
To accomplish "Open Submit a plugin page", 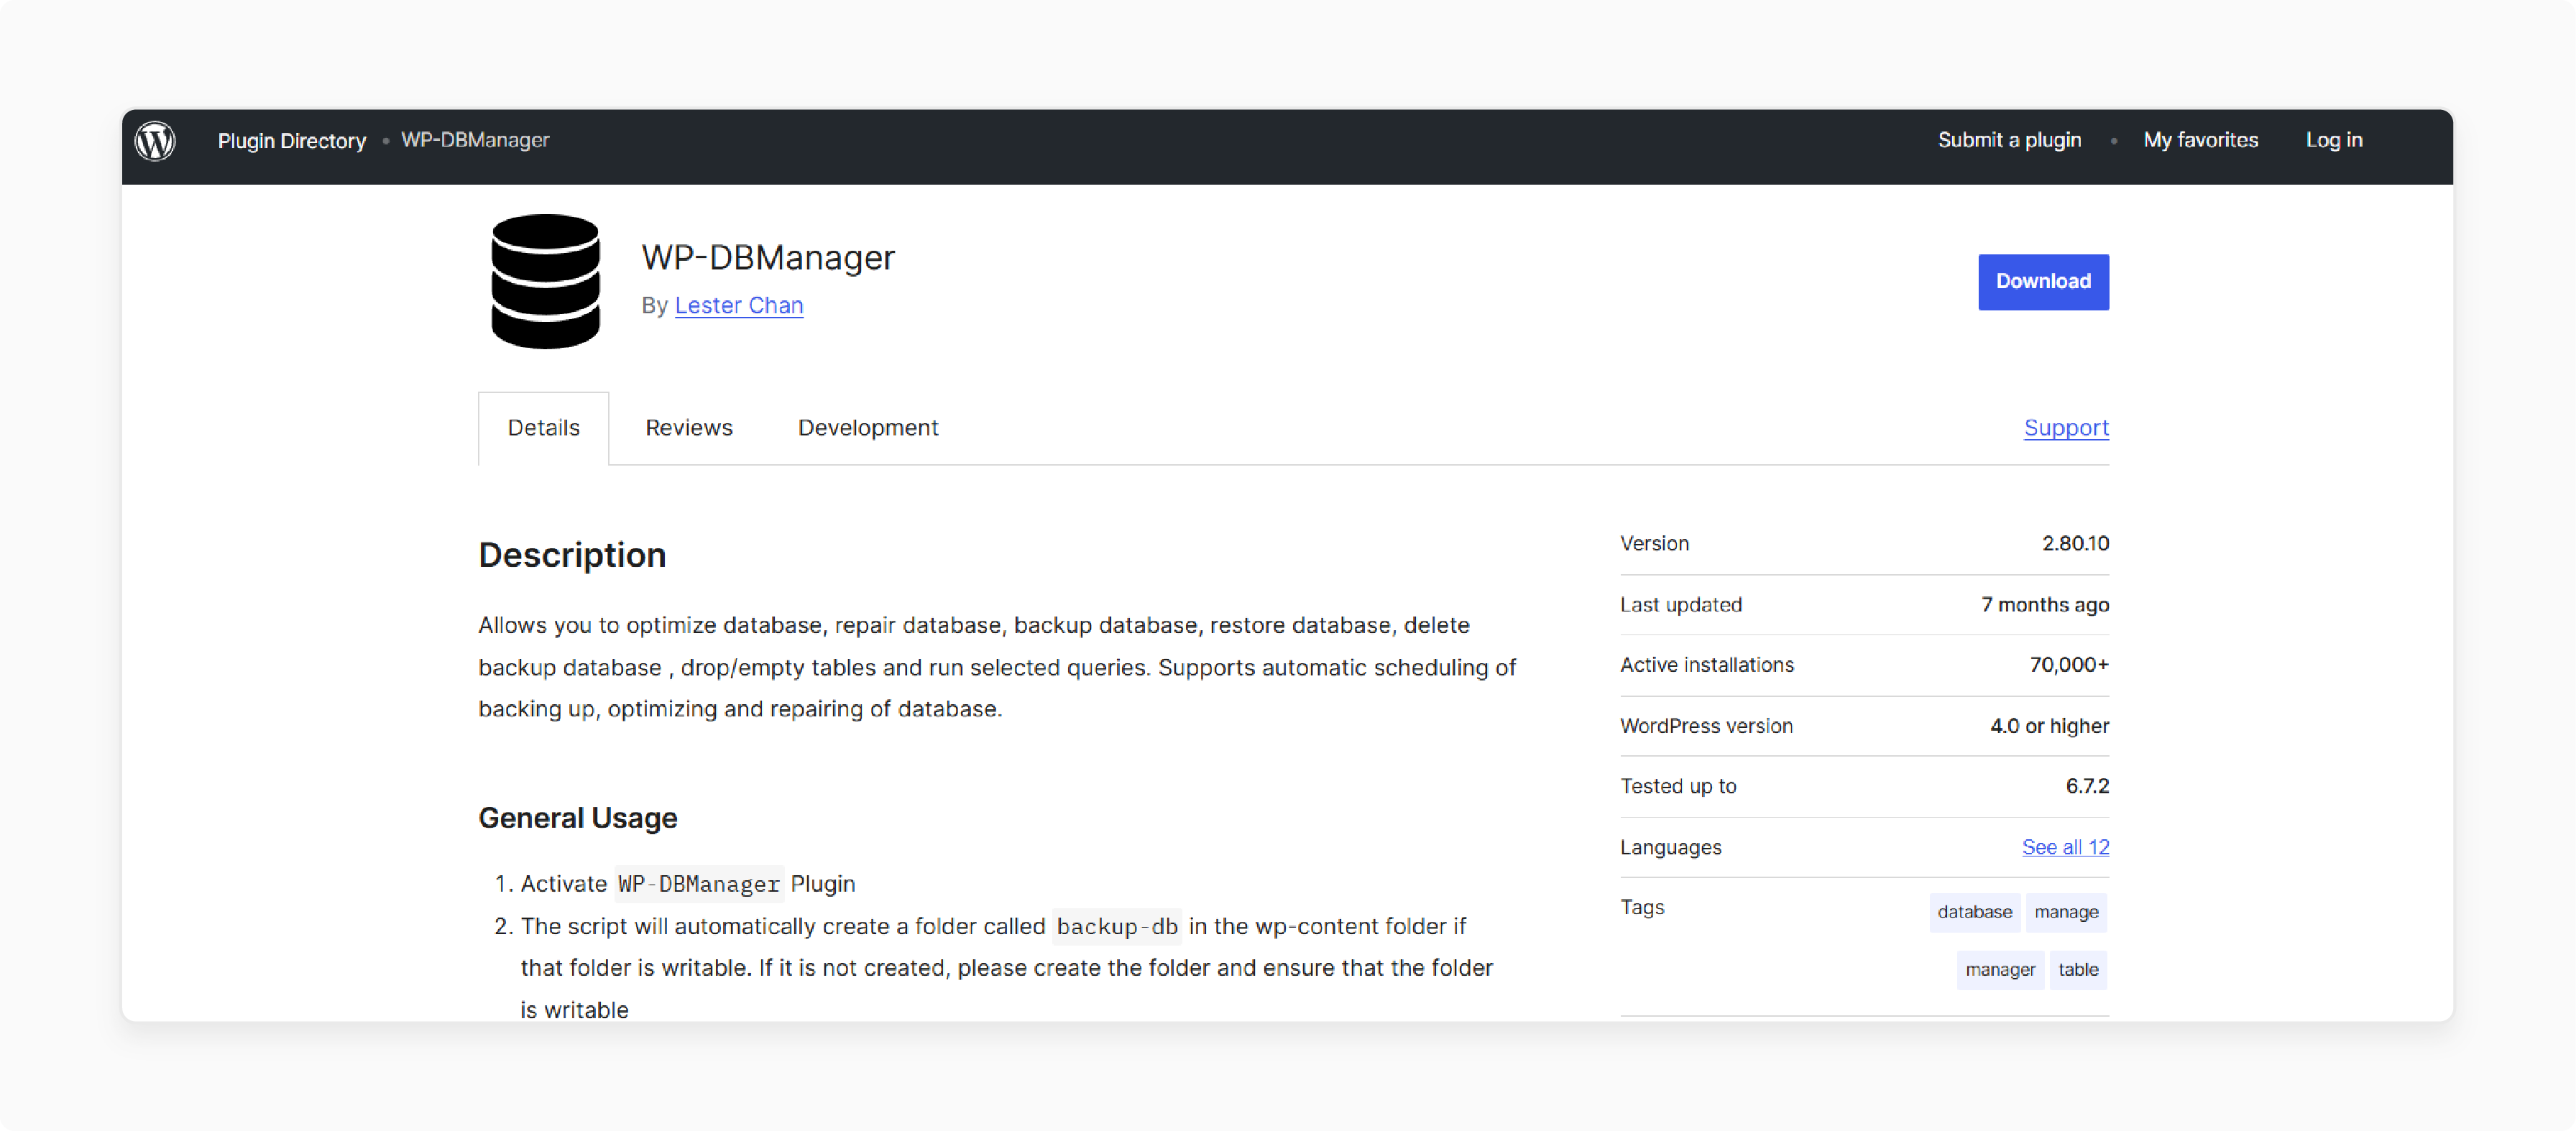I will pos(2009,140).
